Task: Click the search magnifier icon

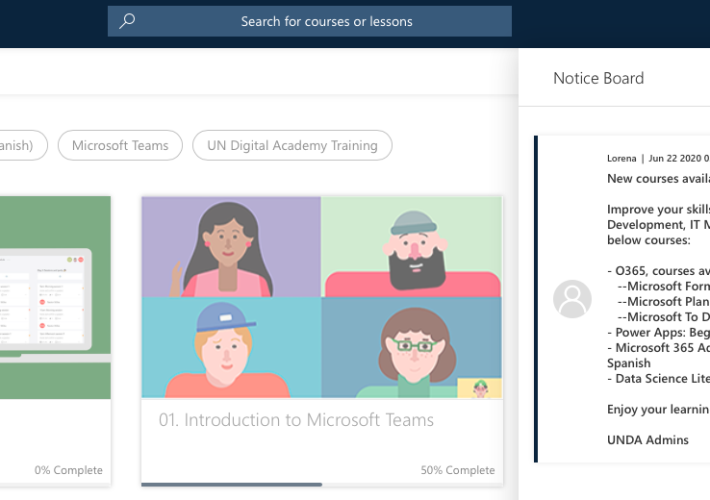Action: click(x=127, y=21)
